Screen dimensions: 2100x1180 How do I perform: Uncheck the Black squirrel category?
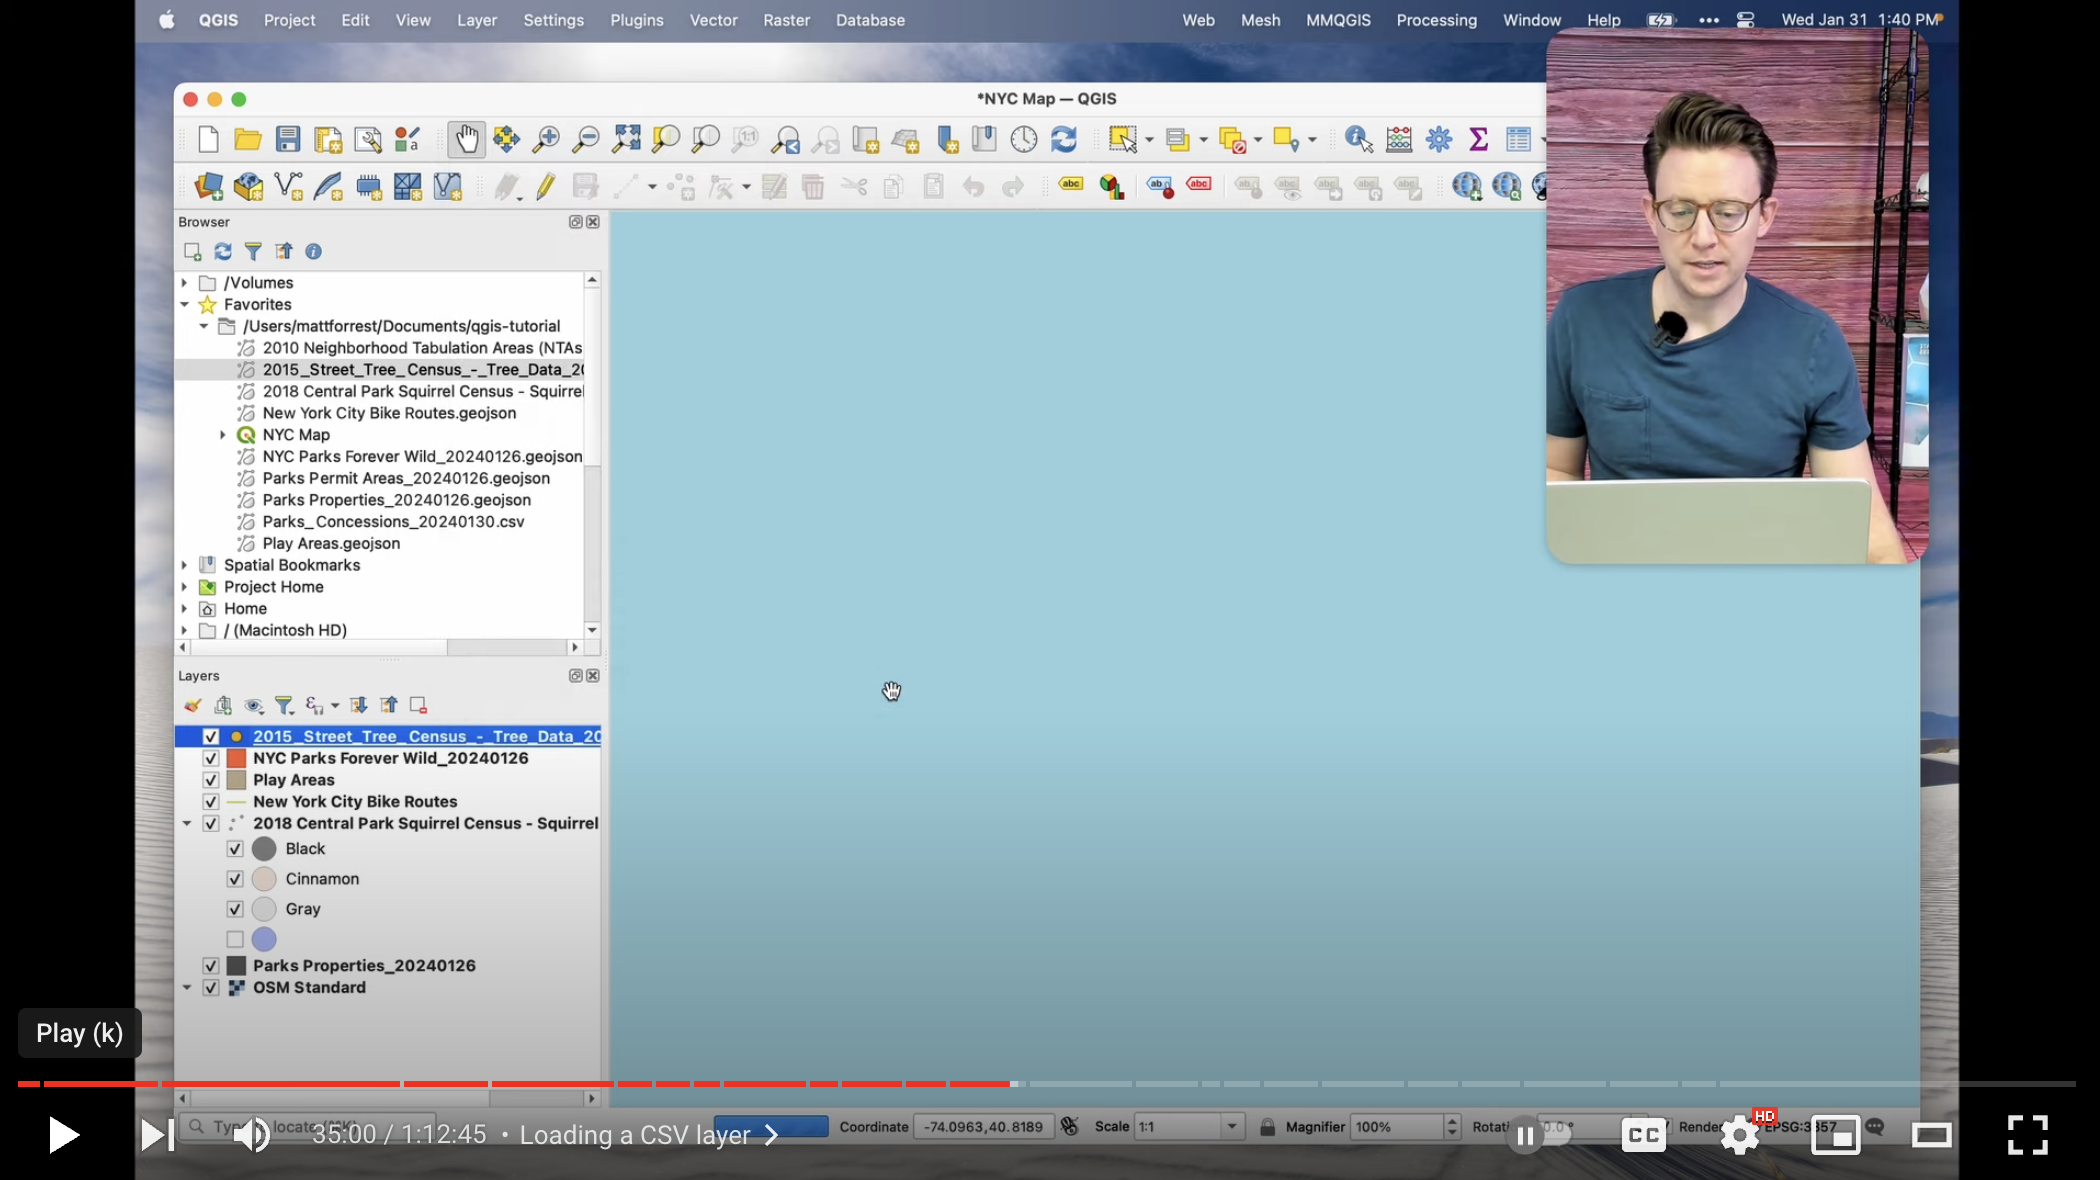235,849
